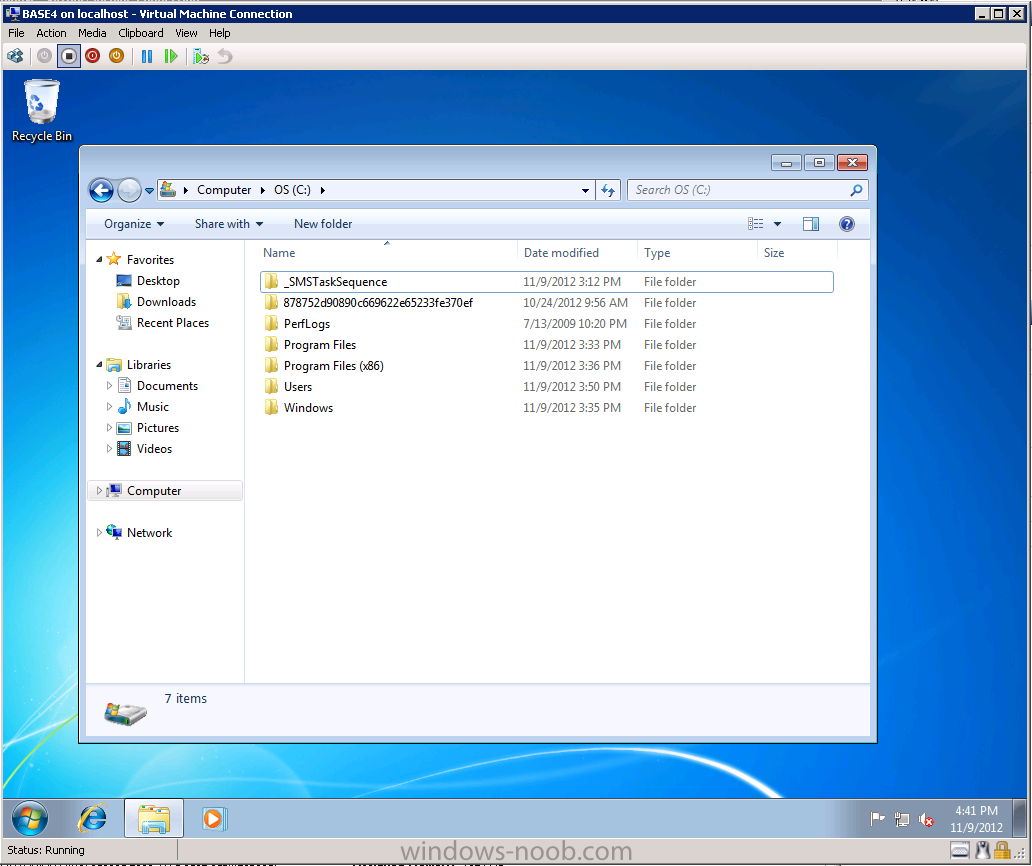
Task: Open the view options dropdown arrow
Action: click(x=777, y=224)
